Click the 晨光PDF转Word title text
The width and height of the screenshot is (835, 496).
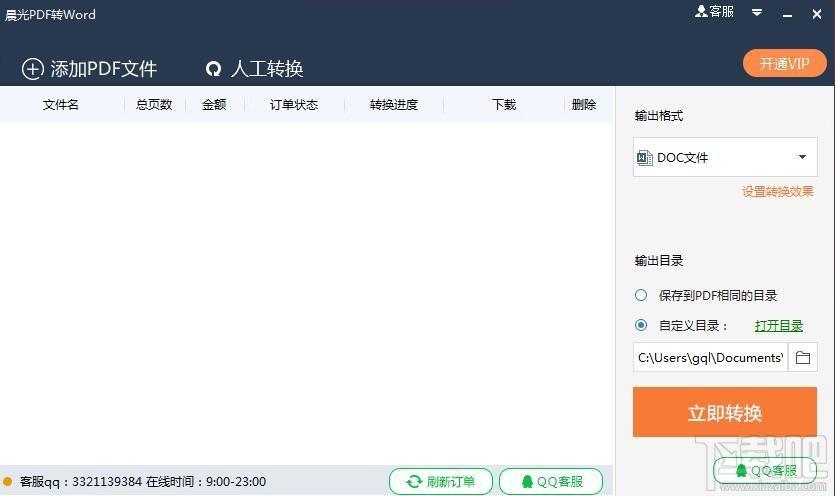pos(50,14)
